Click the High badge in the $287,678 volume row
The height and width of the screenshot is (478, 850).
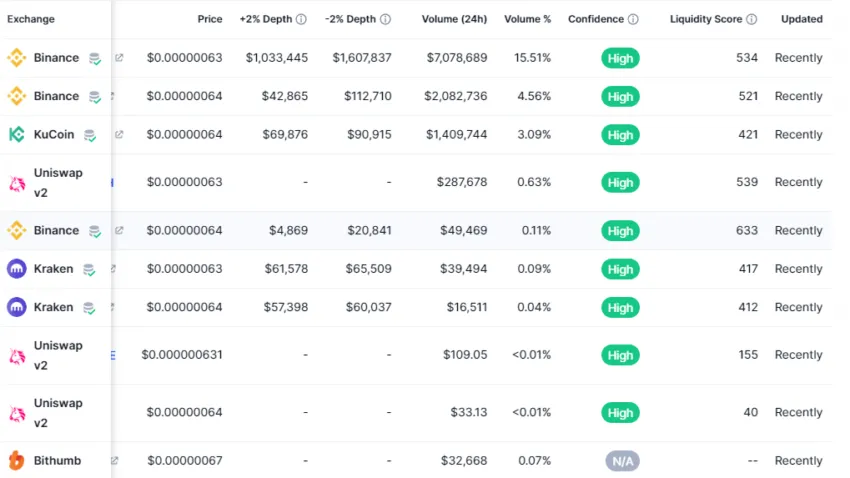(x=620, y=183)
